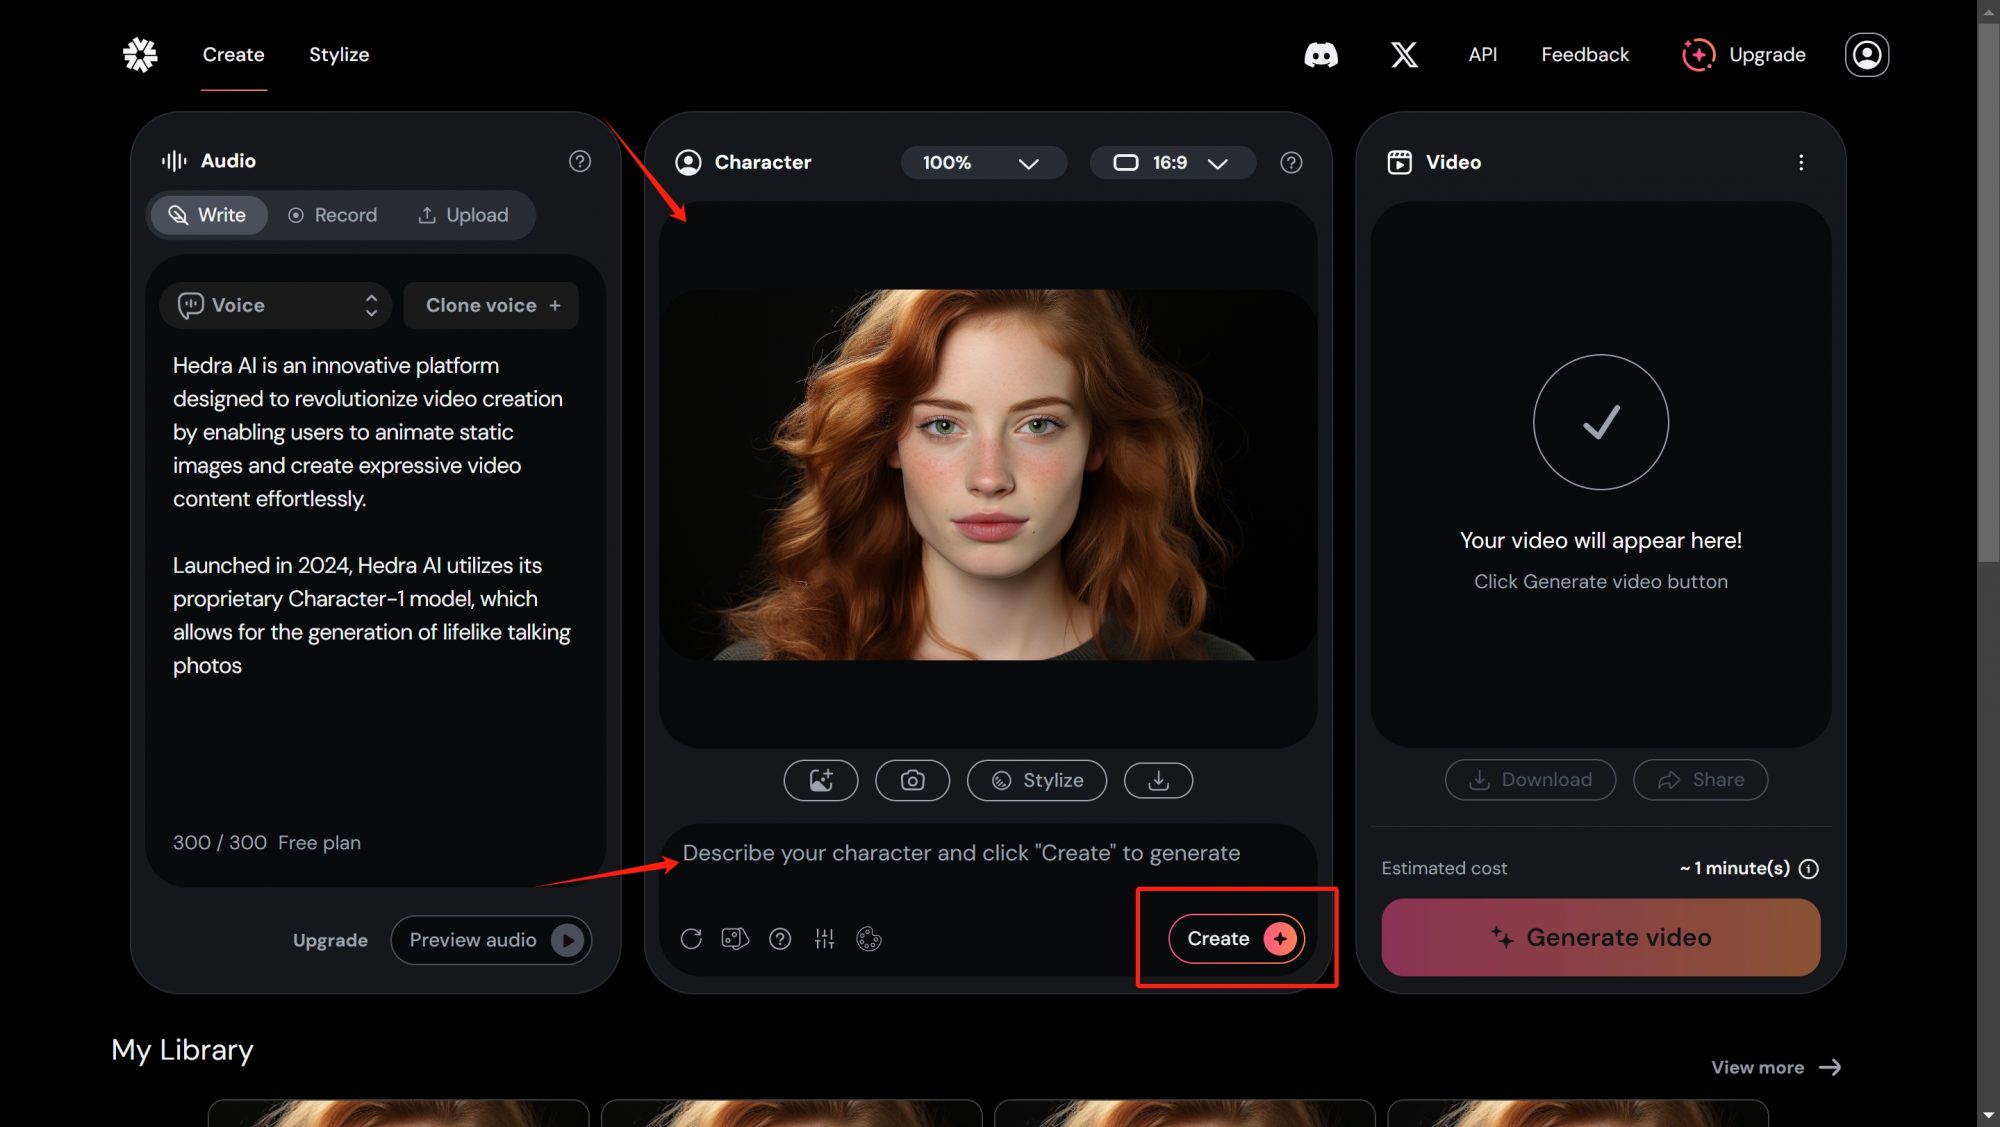Click the Create character button
Viewport: 2000px width, 1127px height.
1236,939
